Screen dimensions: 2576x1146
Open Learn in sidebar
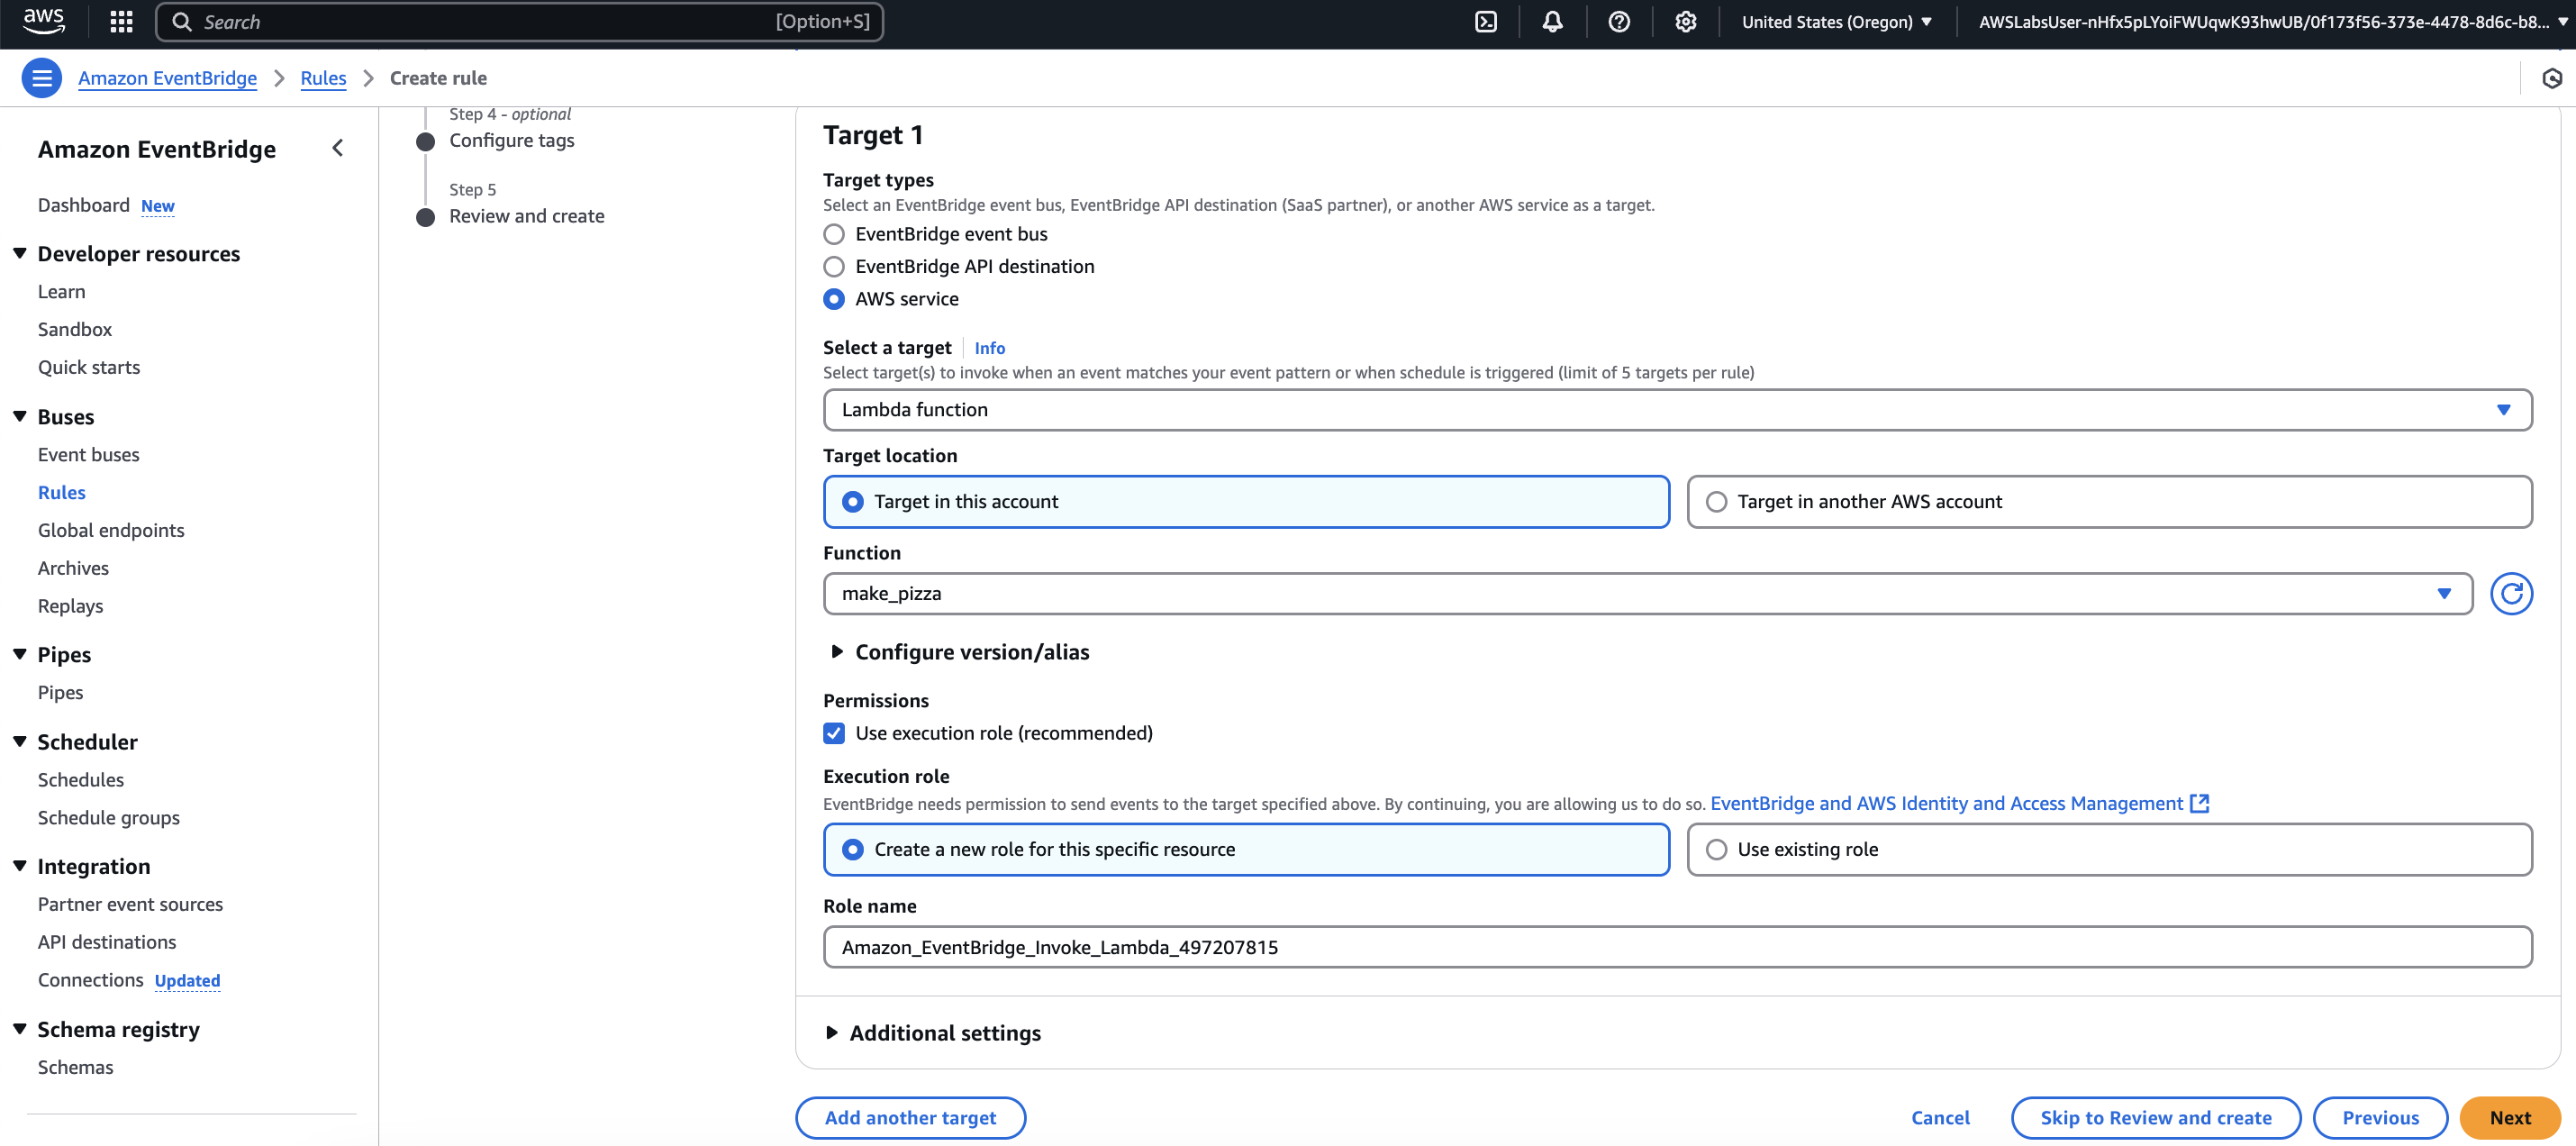(62, 291)
